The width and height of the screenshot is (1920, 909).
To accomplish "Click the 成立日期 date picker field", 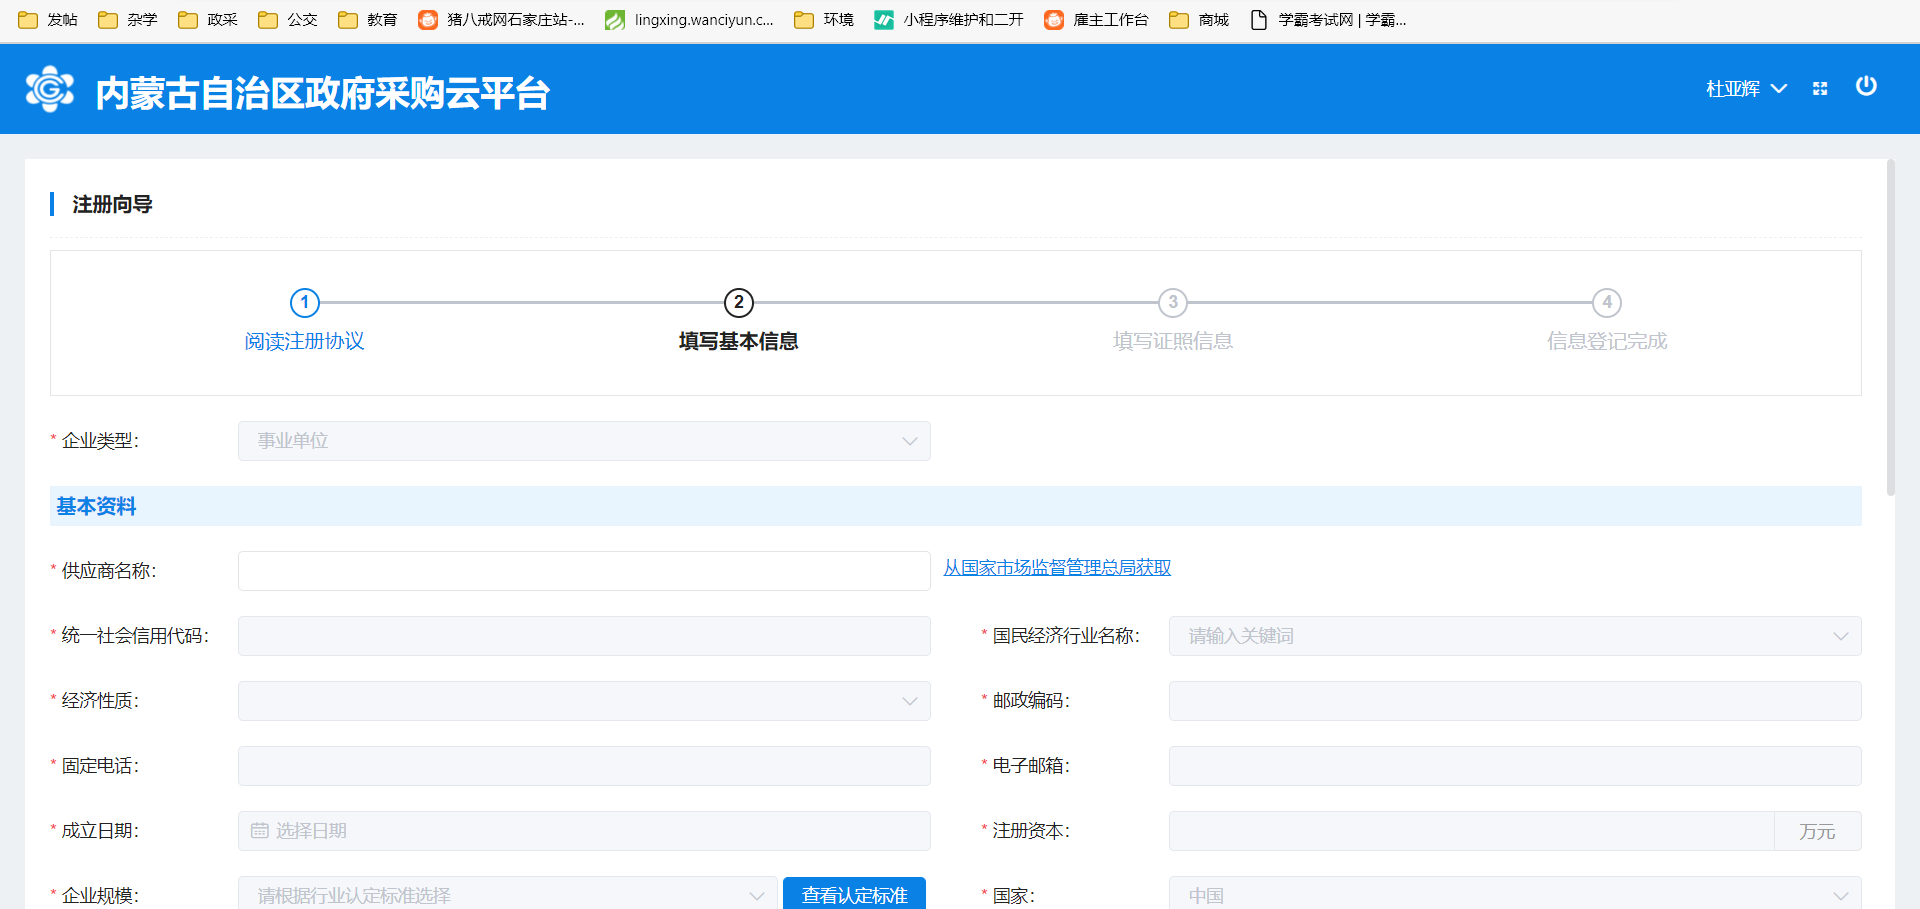I will click(584, 831).
